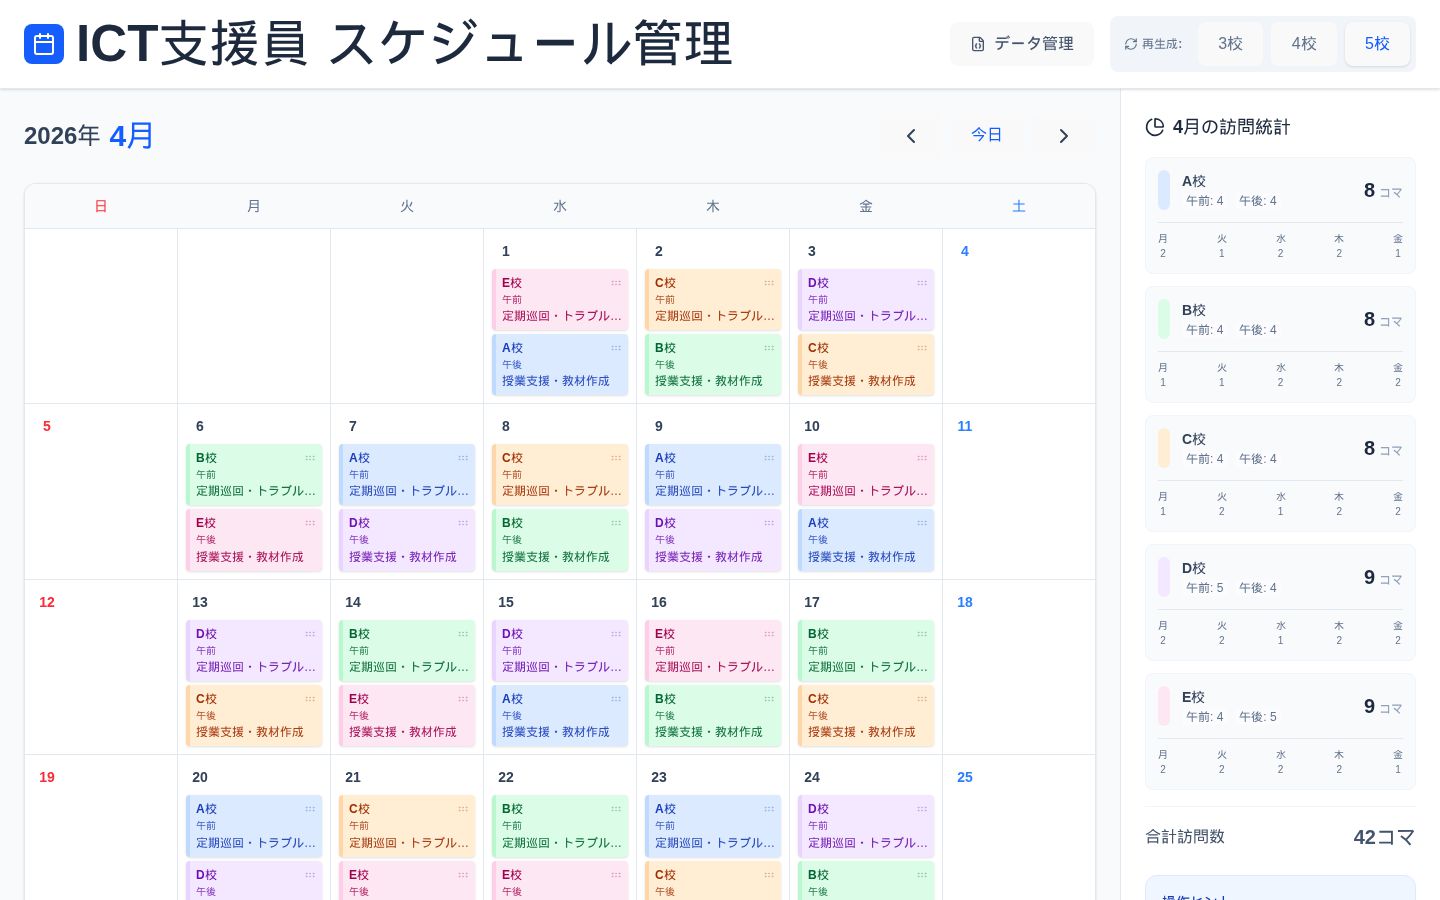This screenshot has height=900, width=1440.
Task: Select the 3校 regeneration option
Action: pos(1230,44)
